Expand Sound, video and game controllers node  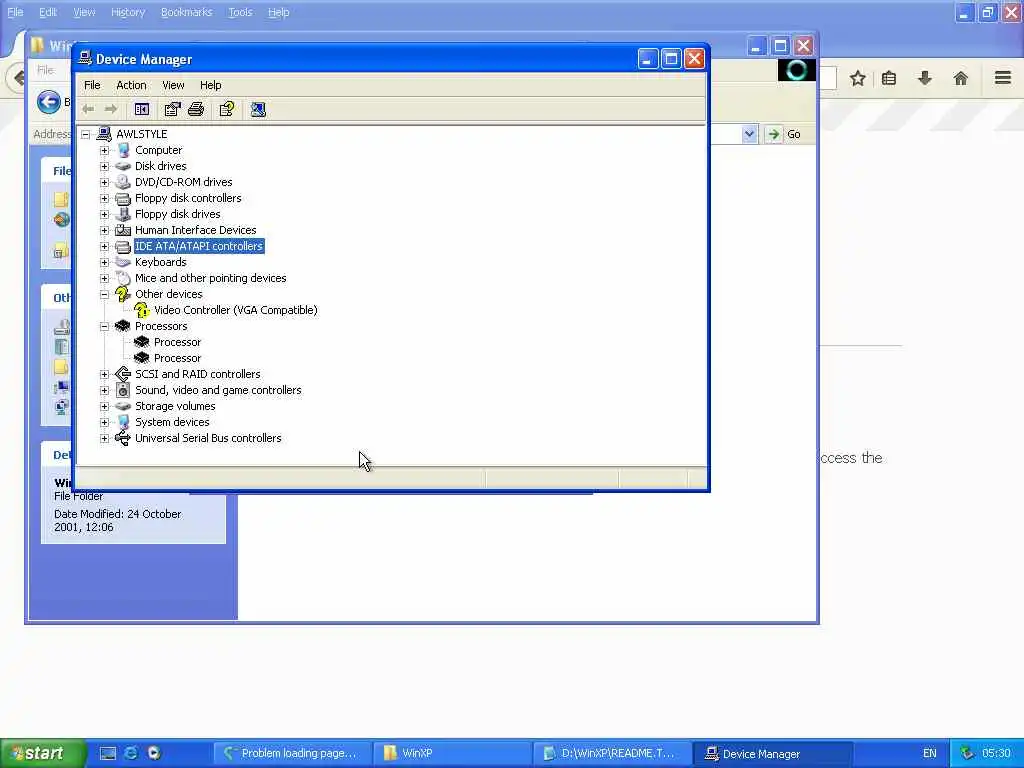pyautogui.click(x=104, y=390)
